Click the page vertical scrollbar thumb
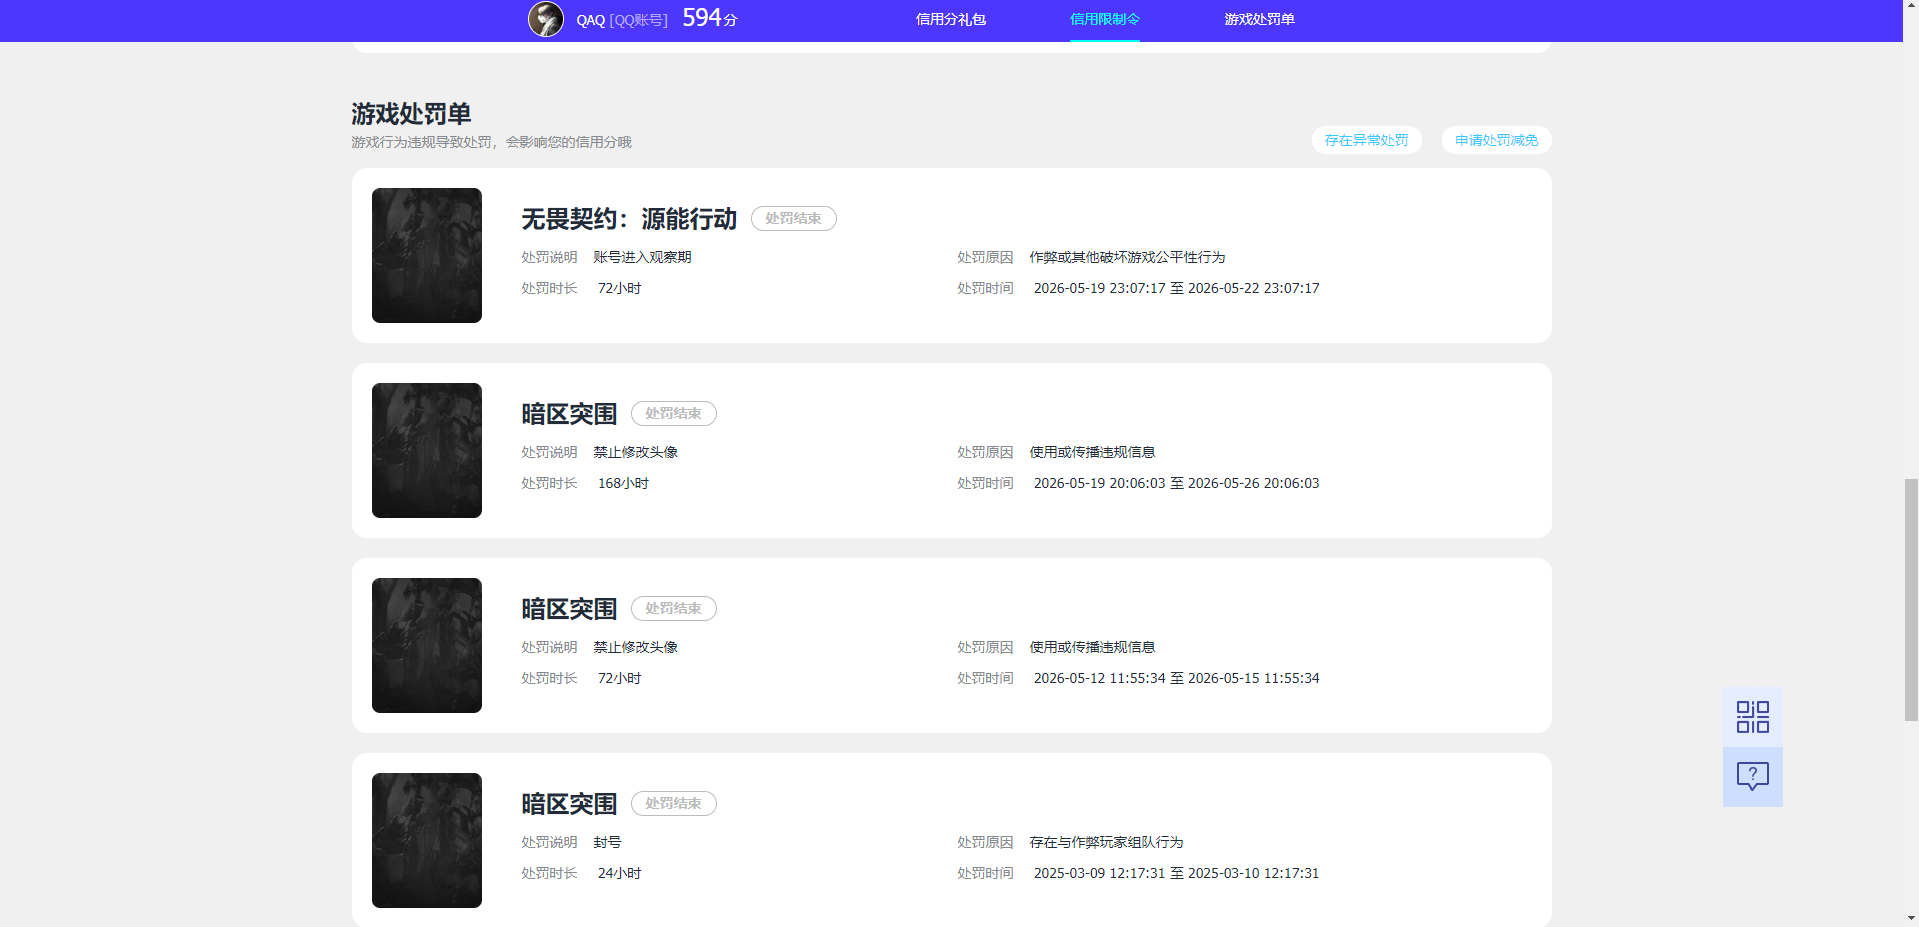Screen dimensions: 1919x927 (1911, 600)
